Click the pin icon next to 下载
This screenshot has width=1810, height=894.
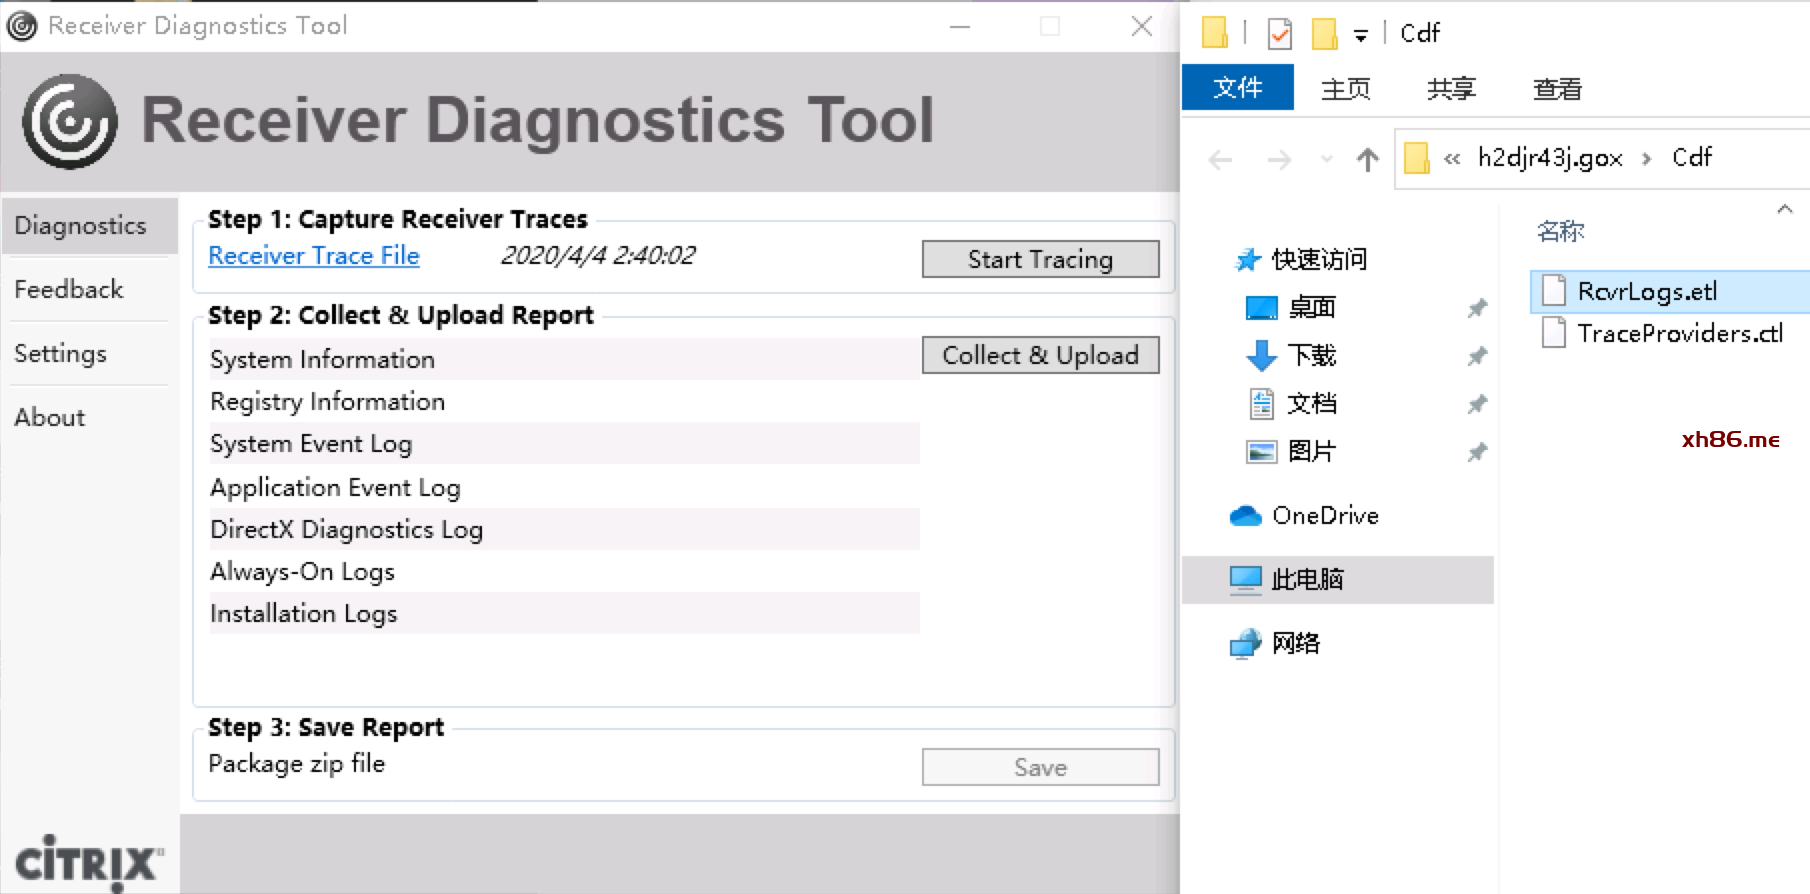coord(1477,356)
